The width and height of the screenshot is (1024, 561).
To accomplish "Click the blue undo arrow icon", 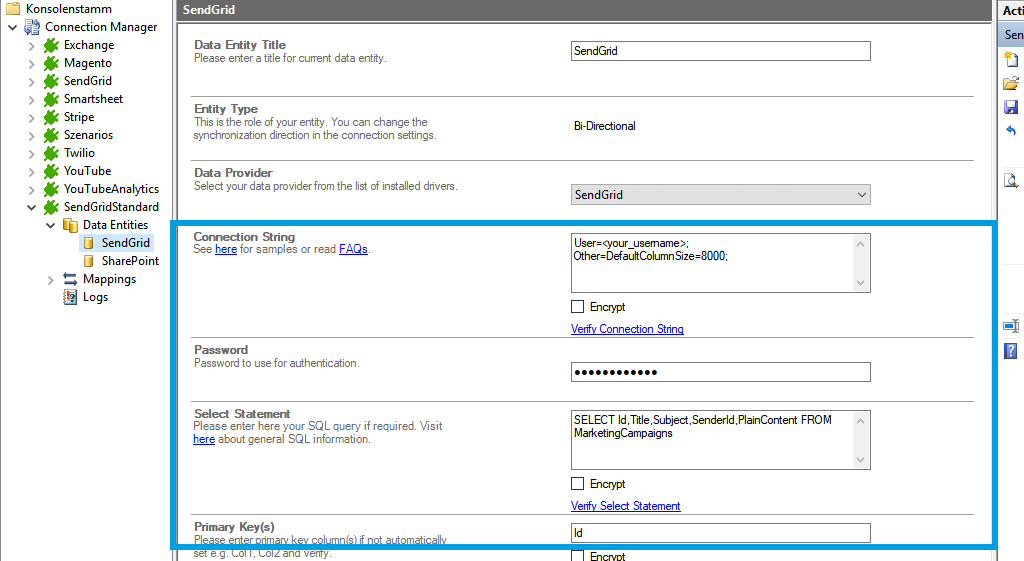I will [x=1011, y=131].
